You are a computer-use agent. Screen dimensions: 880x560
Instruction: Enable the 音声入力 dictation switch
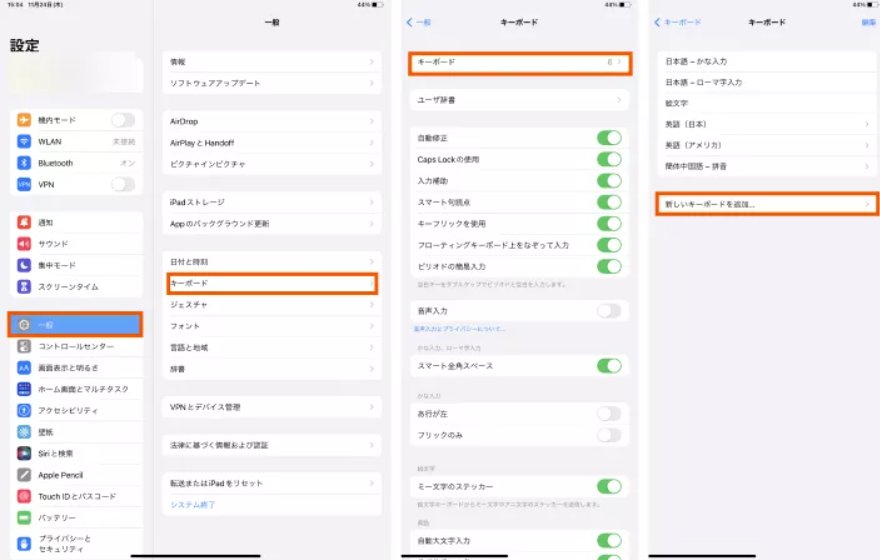608,311
